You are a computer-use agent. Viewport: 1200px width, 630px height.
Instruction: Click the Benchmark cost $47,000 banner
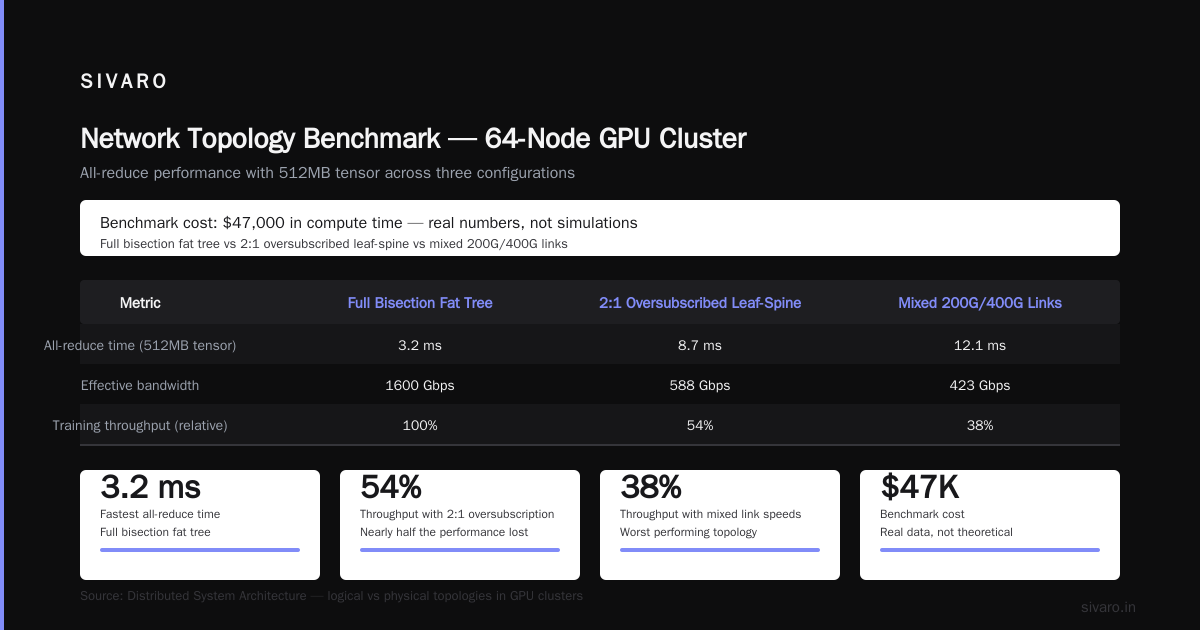coord(600,228)
